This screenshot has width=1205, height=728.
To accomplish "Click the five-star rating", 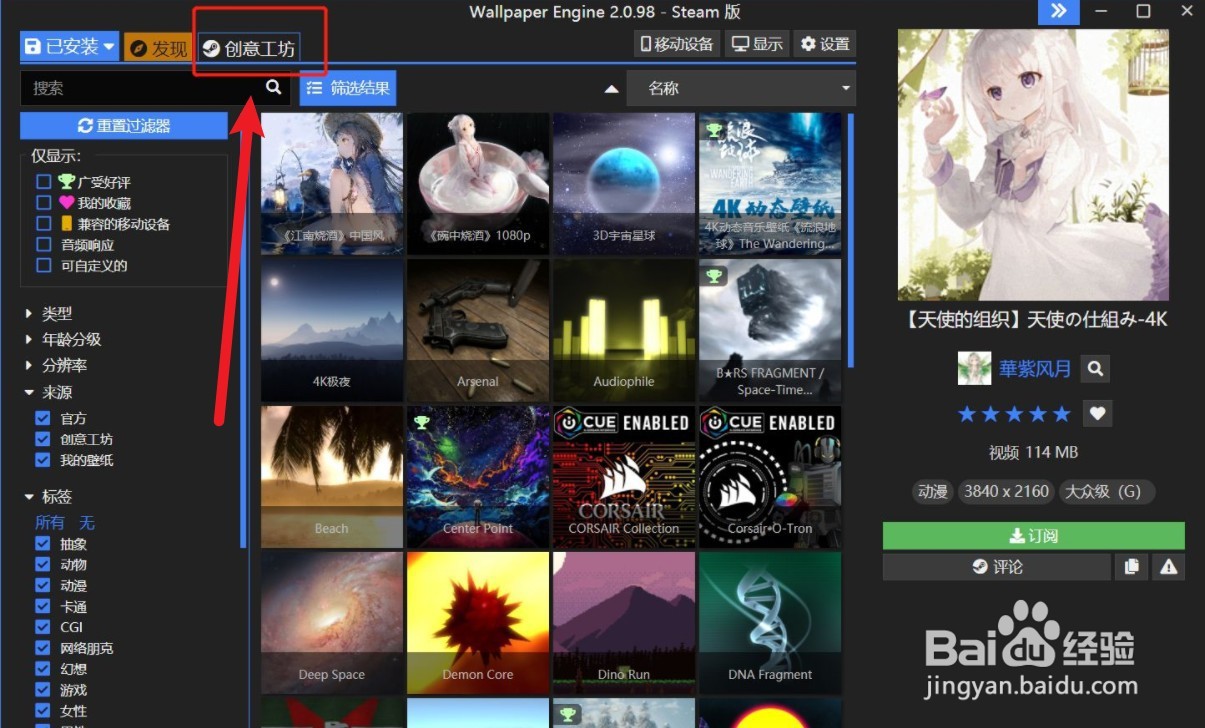I will pos(1014,414).
